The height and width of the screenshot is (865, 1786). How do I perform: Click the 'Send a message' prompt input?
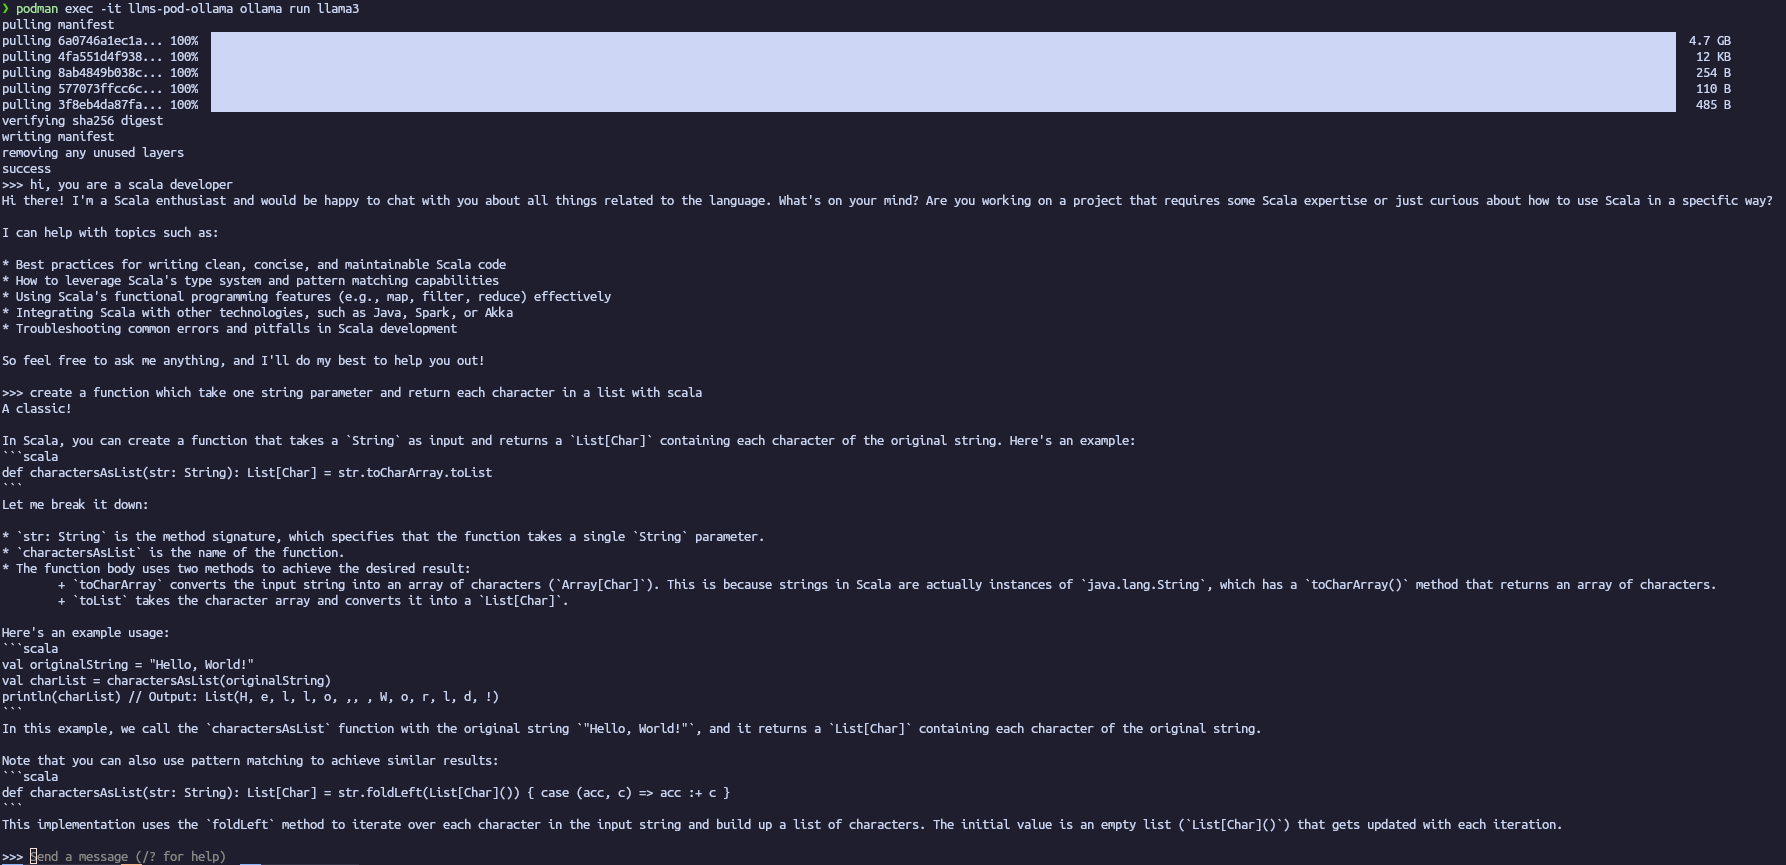[128, 857]
